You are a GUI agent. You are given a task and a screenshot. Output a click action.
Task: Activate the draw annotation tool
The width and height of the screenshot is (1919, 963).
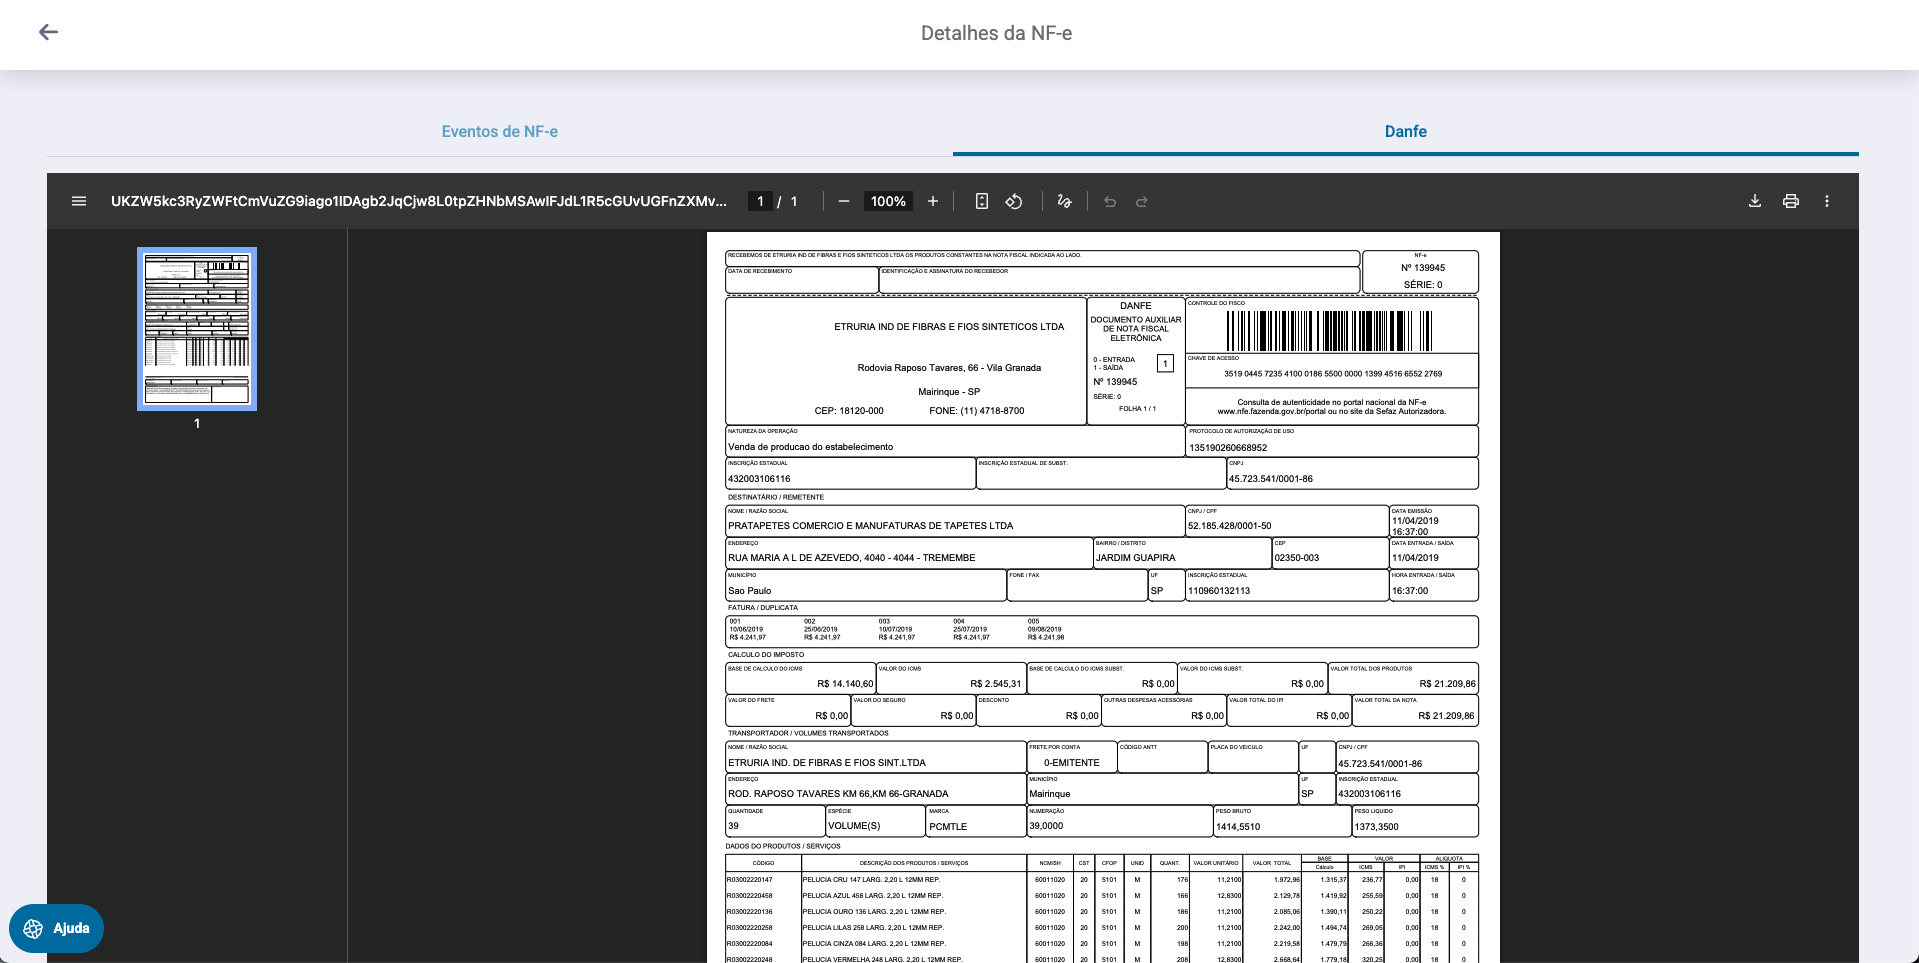1064,201
